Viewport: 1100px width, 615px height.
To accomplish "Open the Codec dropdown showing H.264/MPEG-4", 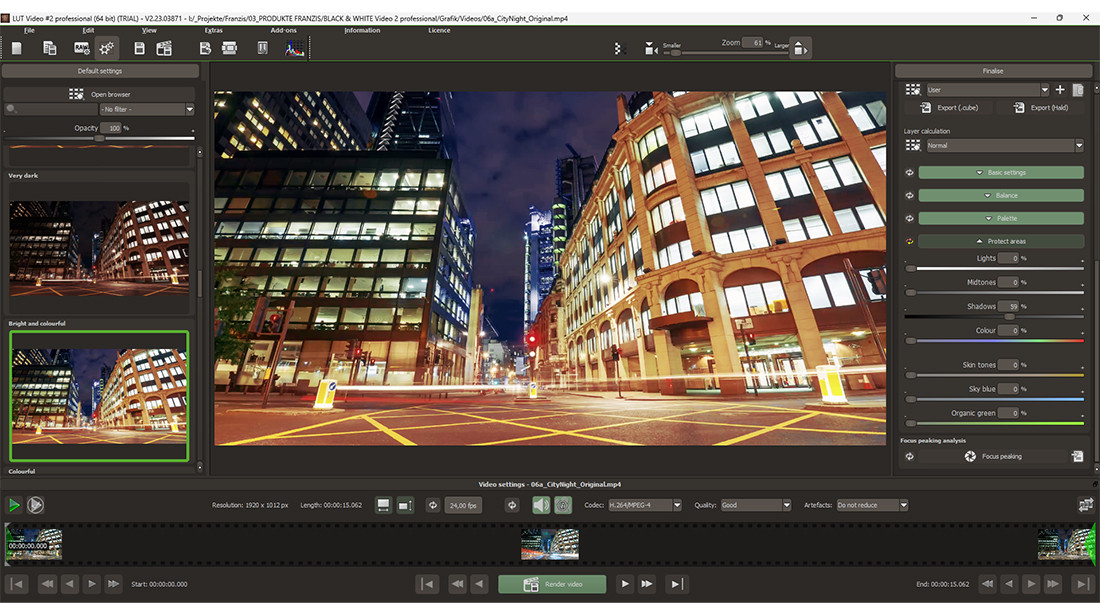I will click(645, 505).
